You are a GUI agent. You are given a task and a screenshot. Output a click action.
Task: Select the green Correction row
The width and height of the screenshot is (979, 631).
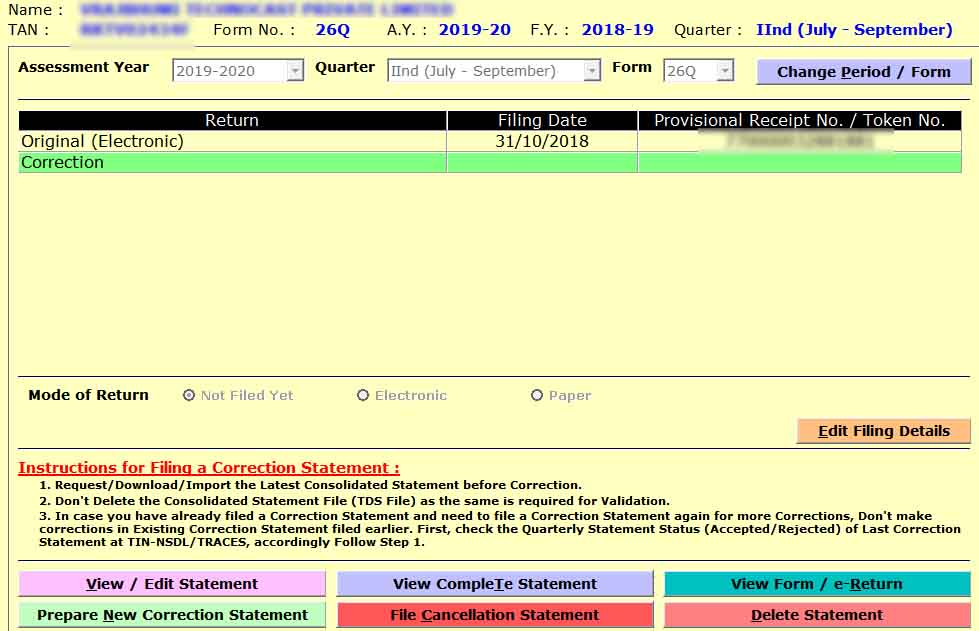[232, 162]
